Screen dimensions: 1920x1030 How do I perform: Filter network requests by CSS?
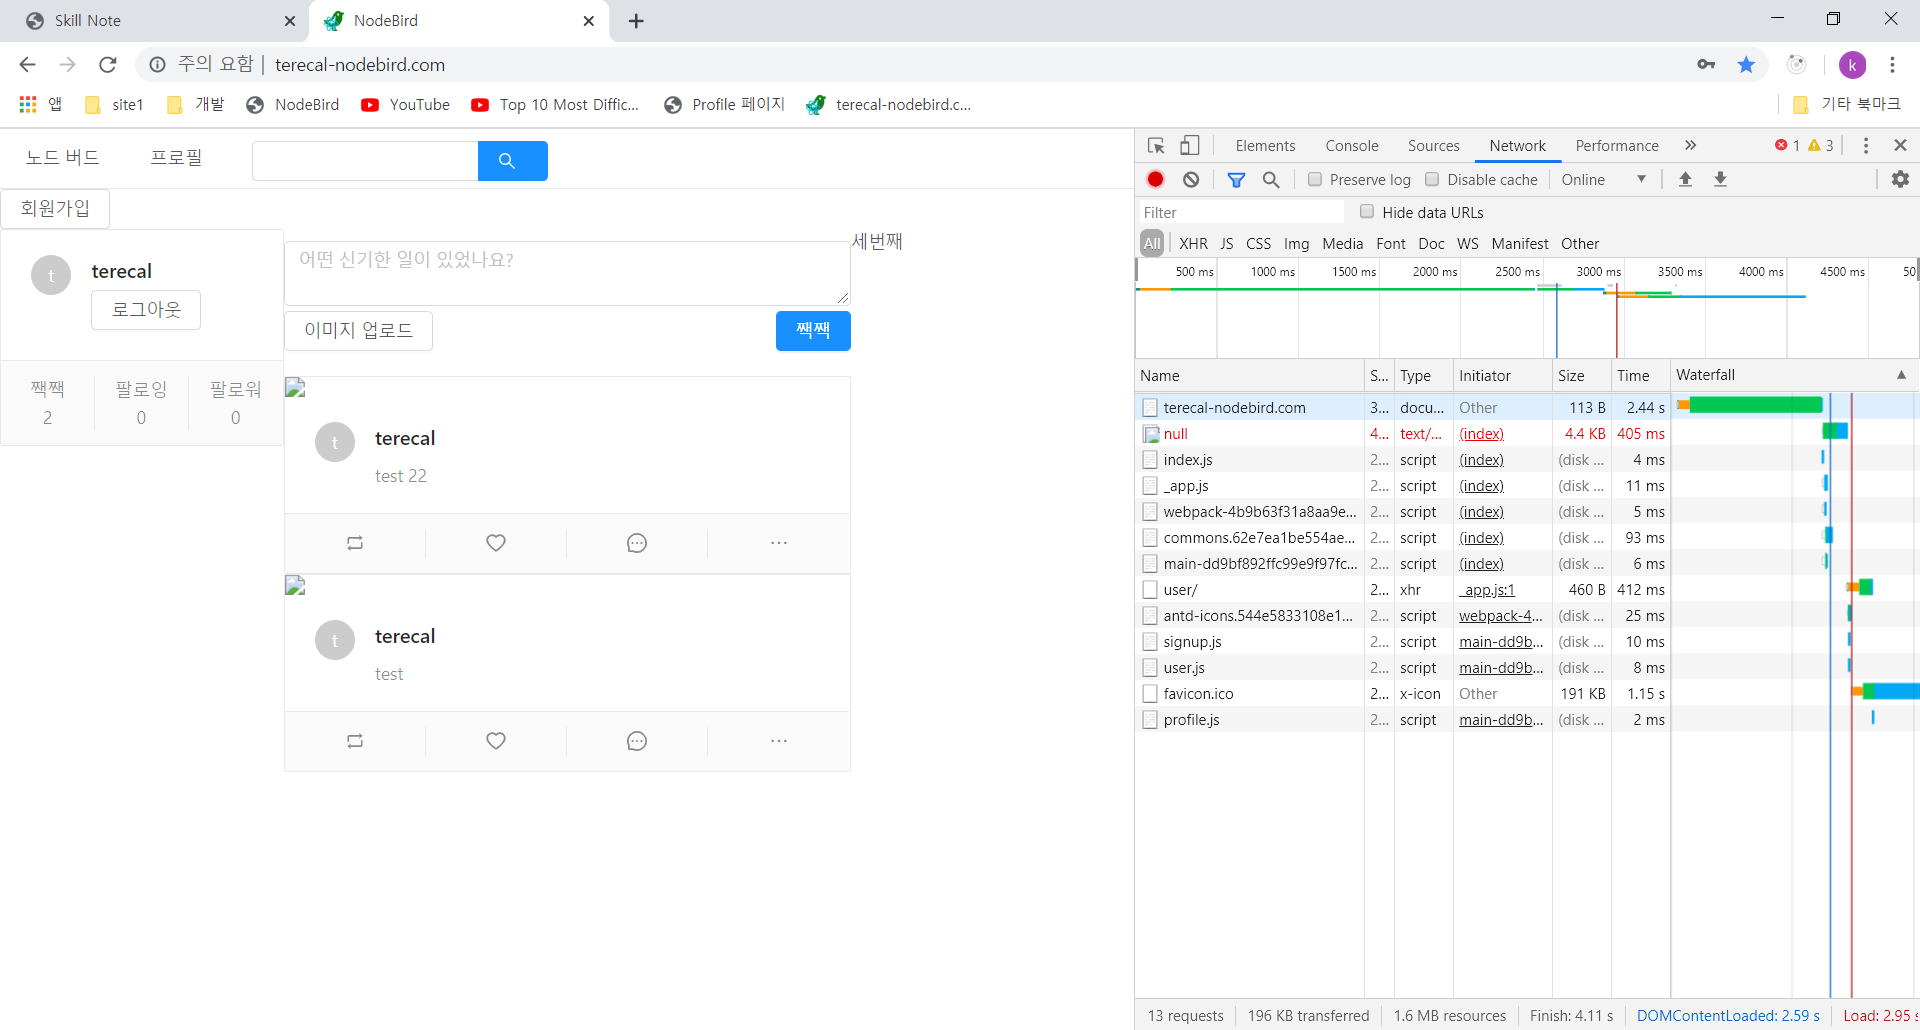[1258, 243]
